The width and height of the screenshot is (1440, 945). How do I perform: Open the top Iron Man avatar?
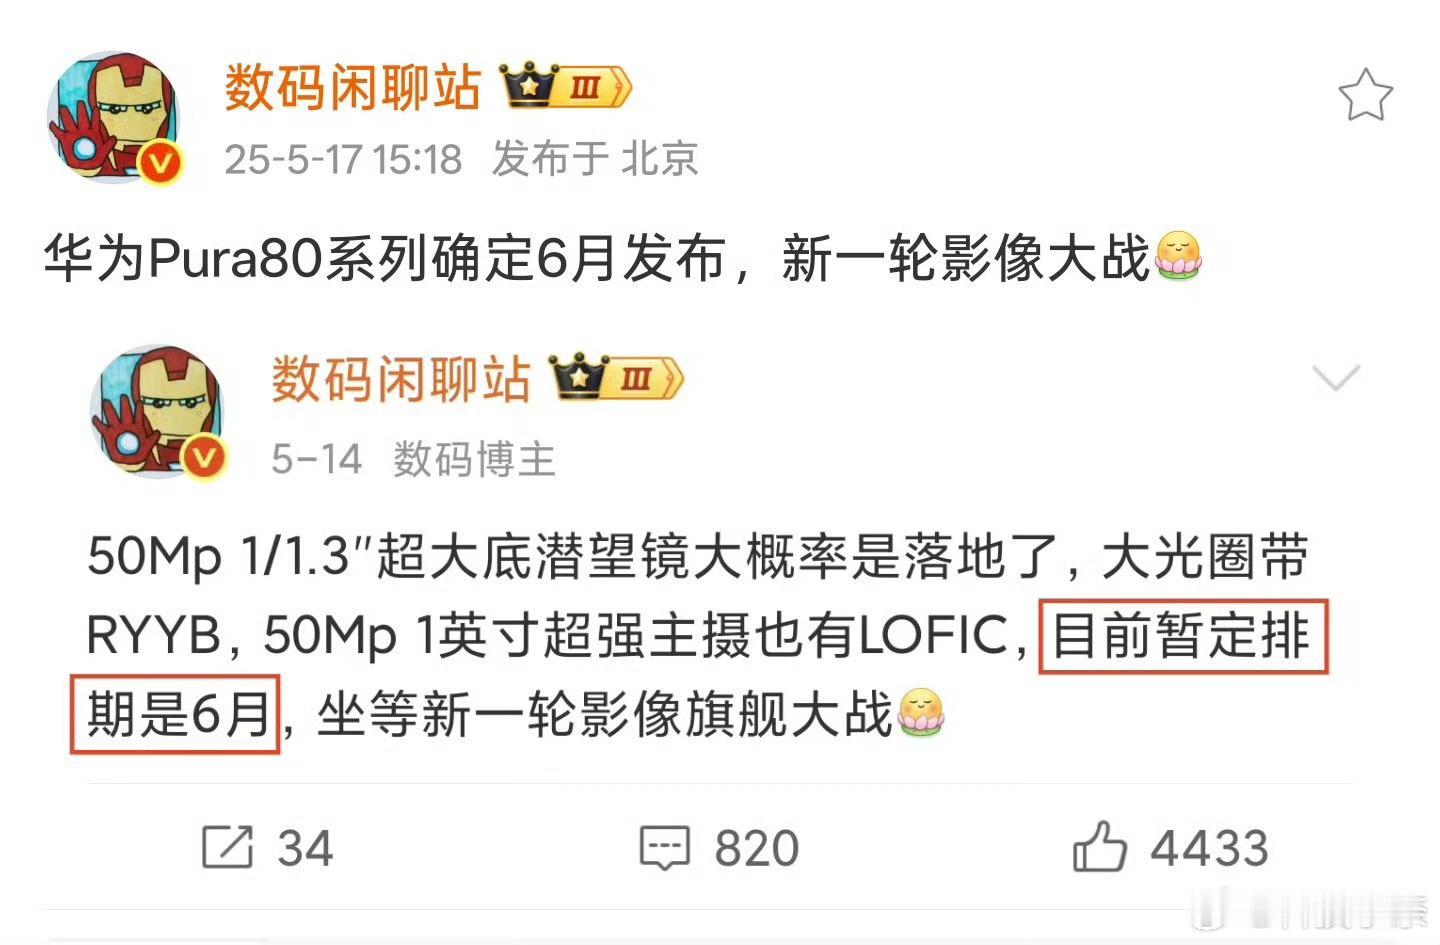pos(113,117)
